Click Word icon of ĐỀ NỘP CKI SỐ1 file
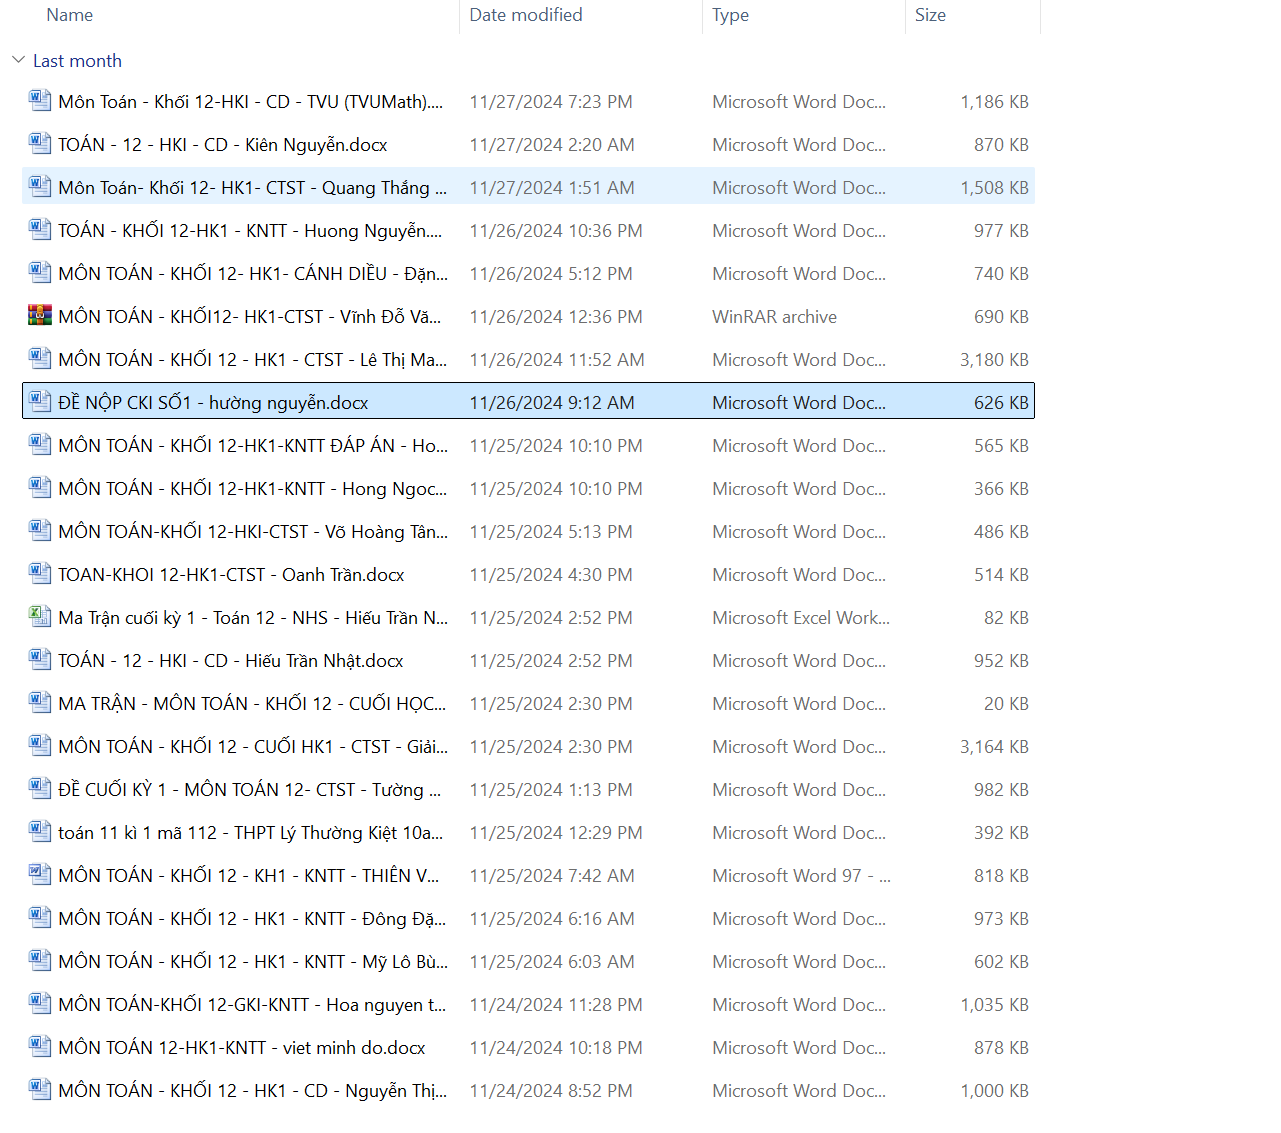The height and width of the screenshot is (1133, 1281). pyautogui.click(x=39, y=401)
